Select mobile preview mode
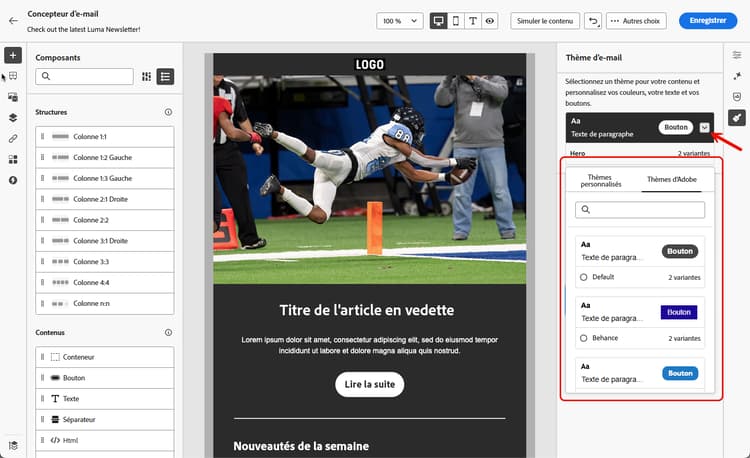Screen dimensions: 750x458 coord(456,21)
